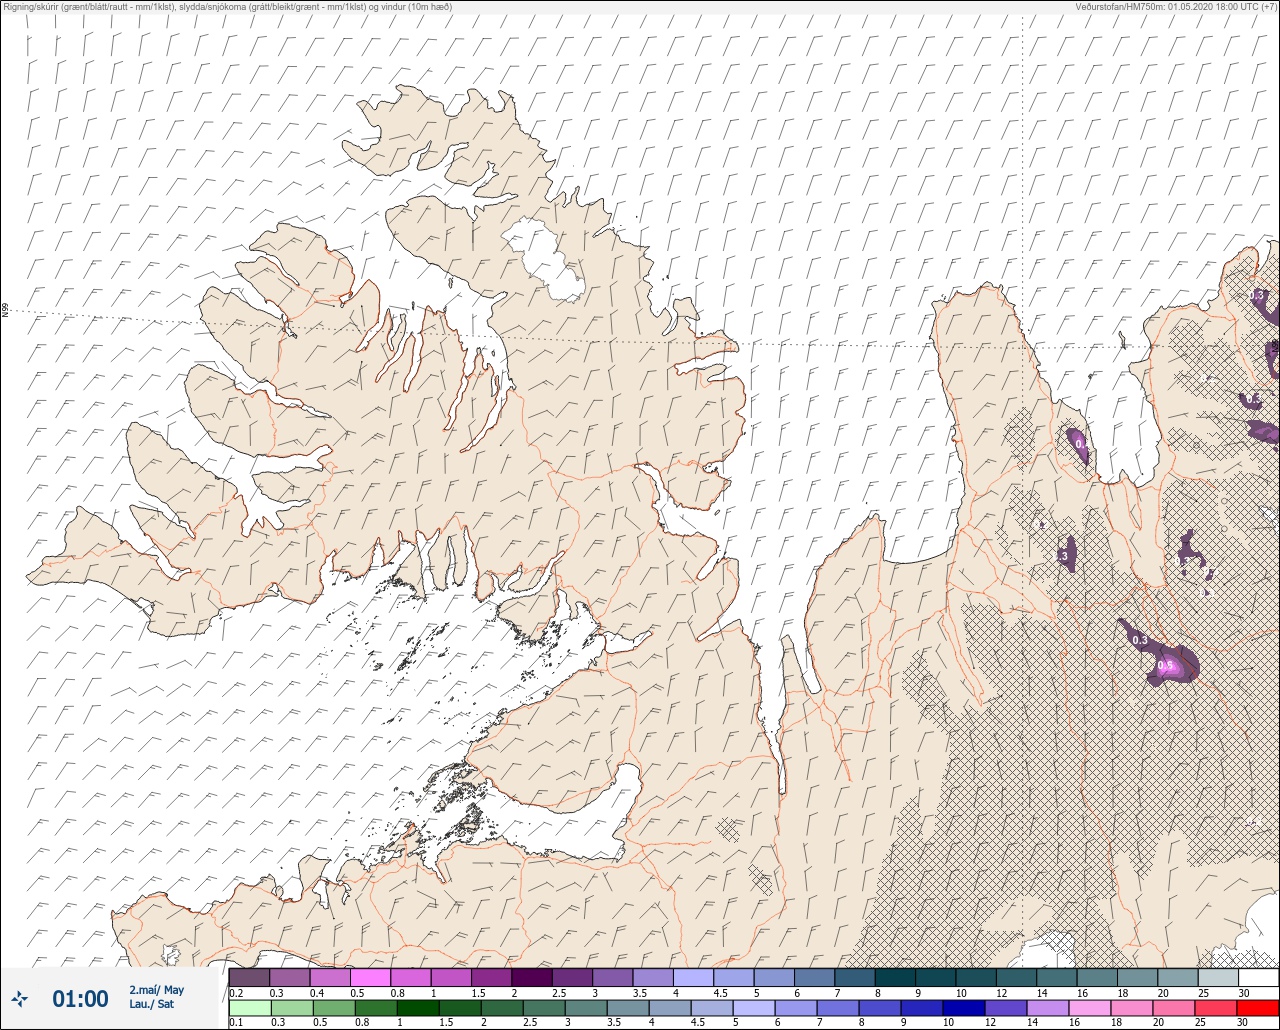
Task: Pick upper legend row swatch labeled 7
Action: point(855,977)
